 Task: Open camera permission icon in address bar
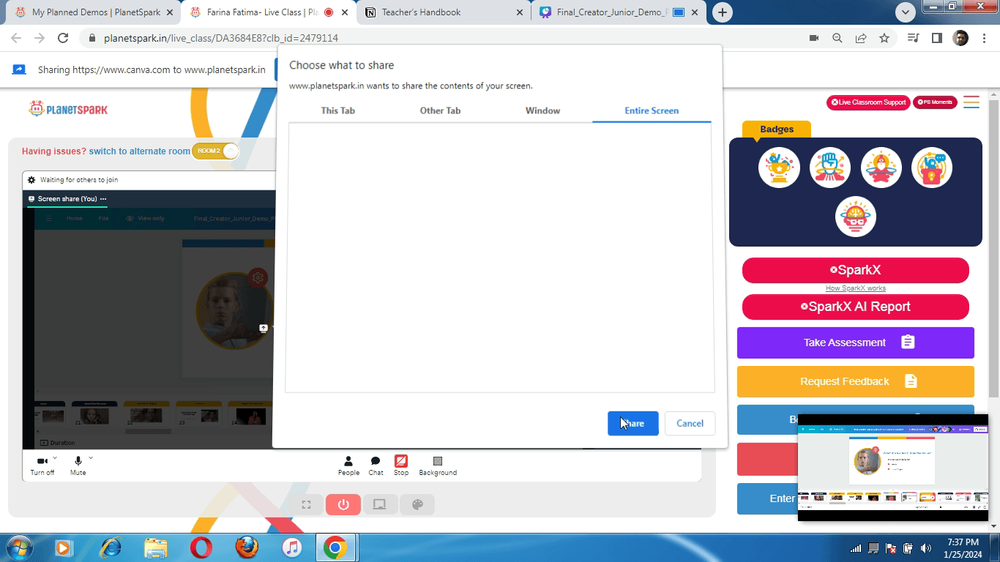pyautogui.click(x=814, y=38)
